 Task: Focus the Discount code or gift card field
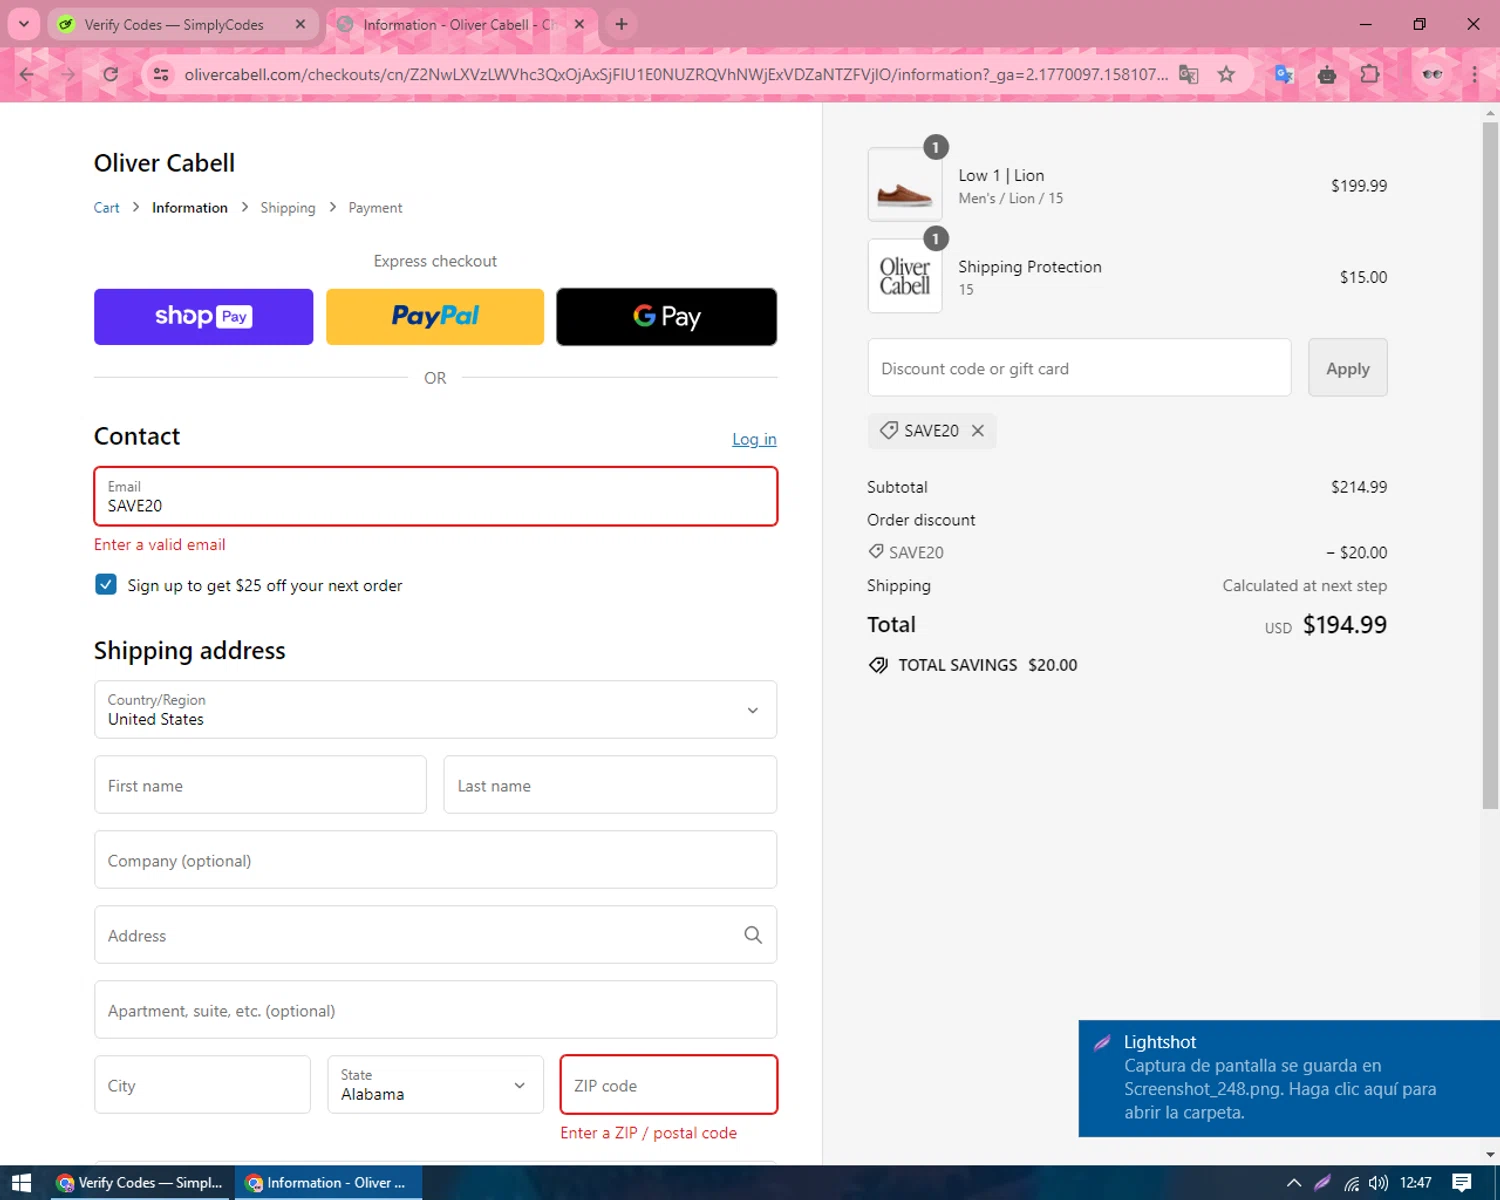(1079, 368)
